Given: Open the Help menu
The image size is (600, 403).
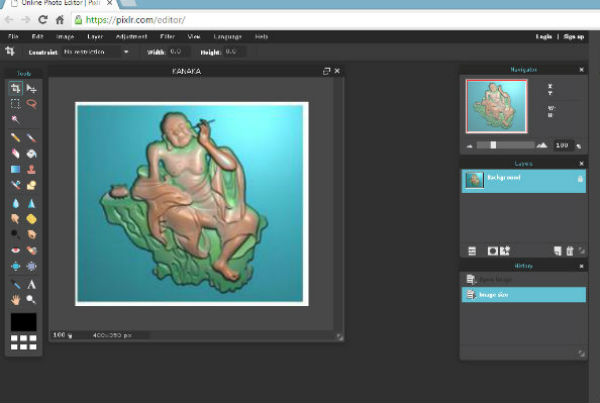Looking at the screenshot, I should pos(261,37).
